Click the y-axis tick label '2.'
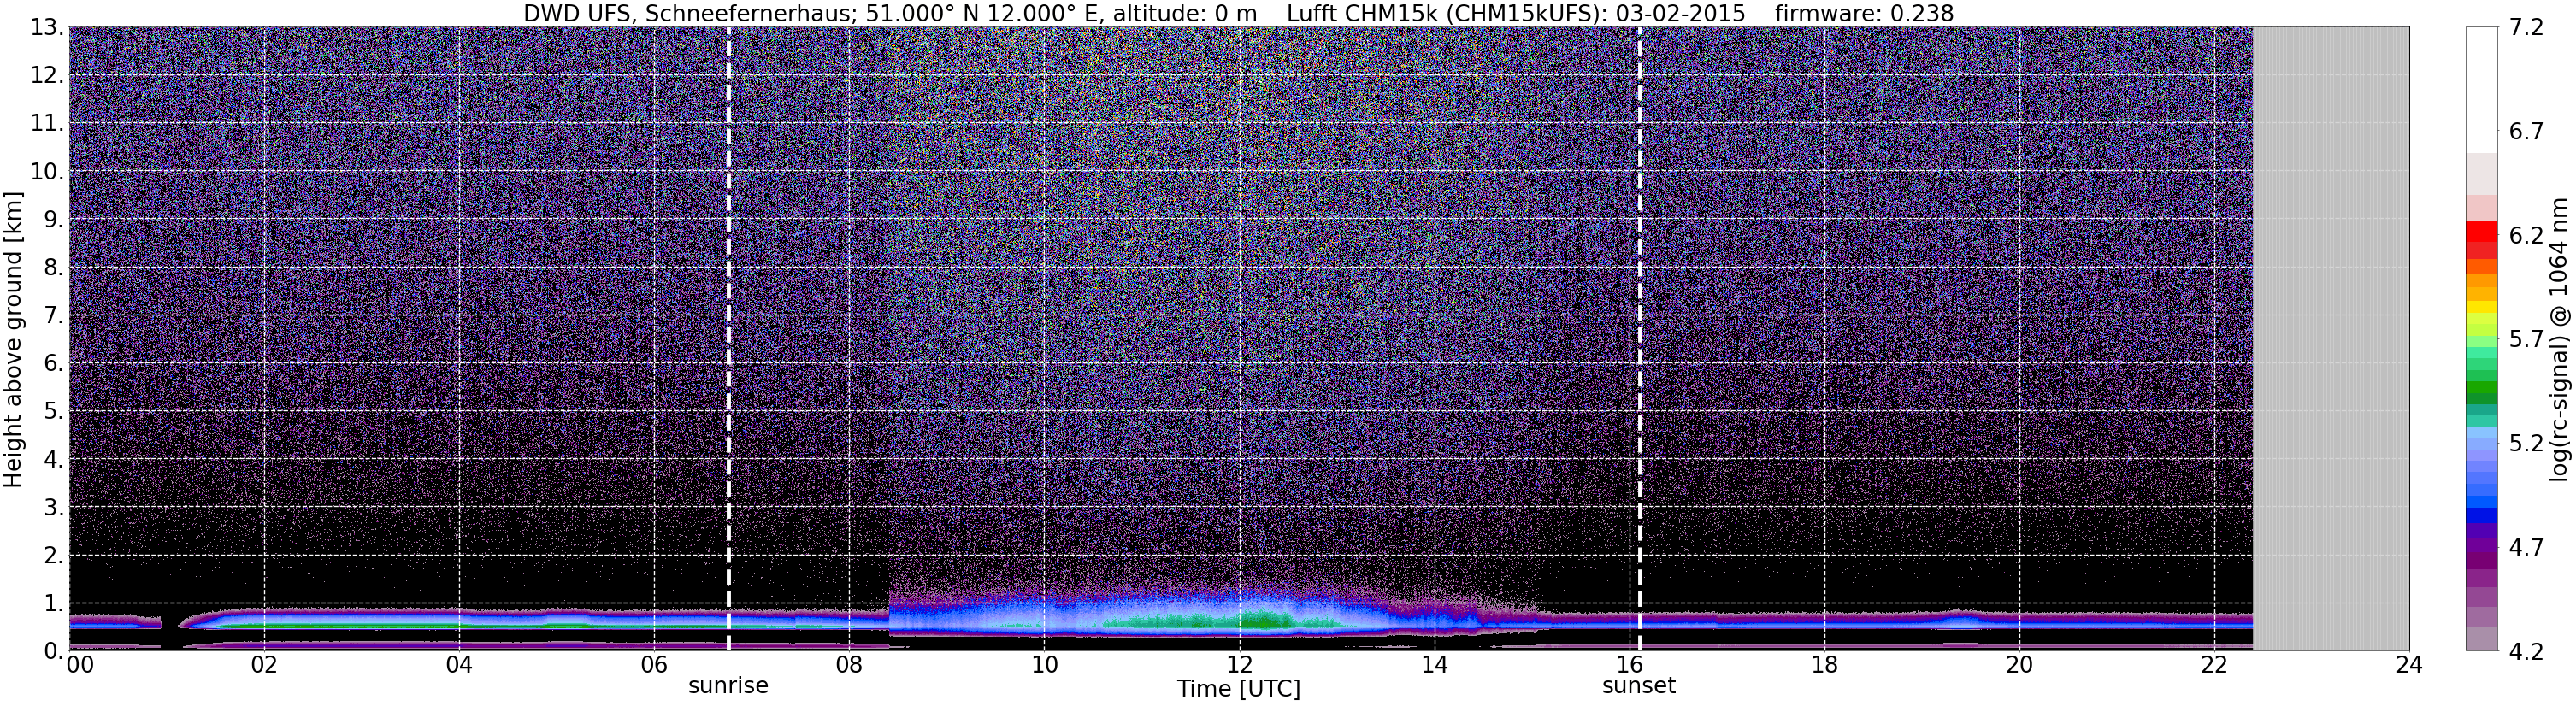 click(x=54, y=556)
